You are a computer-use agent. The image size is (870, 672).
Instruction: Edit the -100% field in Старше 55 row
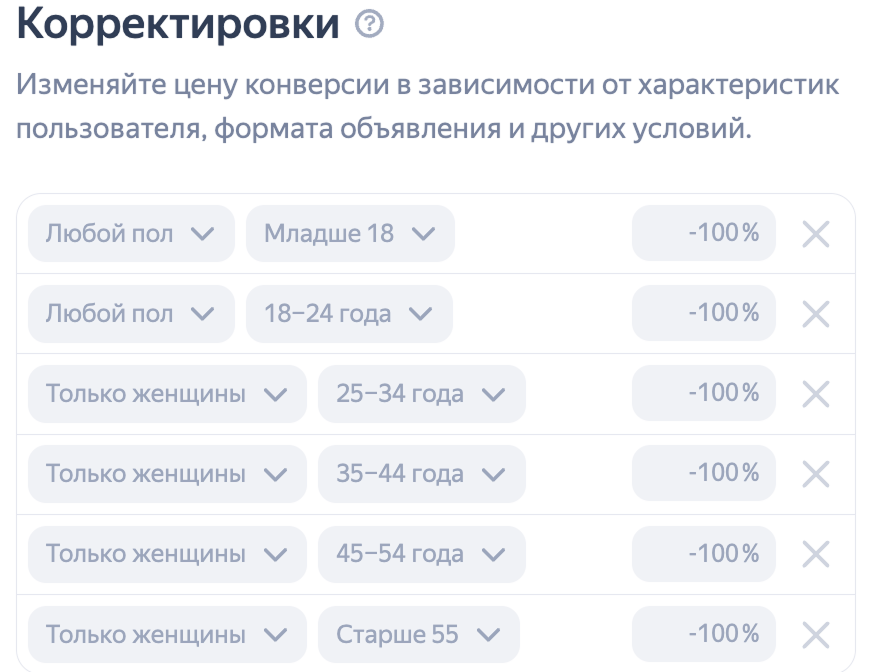click(704, 634)
